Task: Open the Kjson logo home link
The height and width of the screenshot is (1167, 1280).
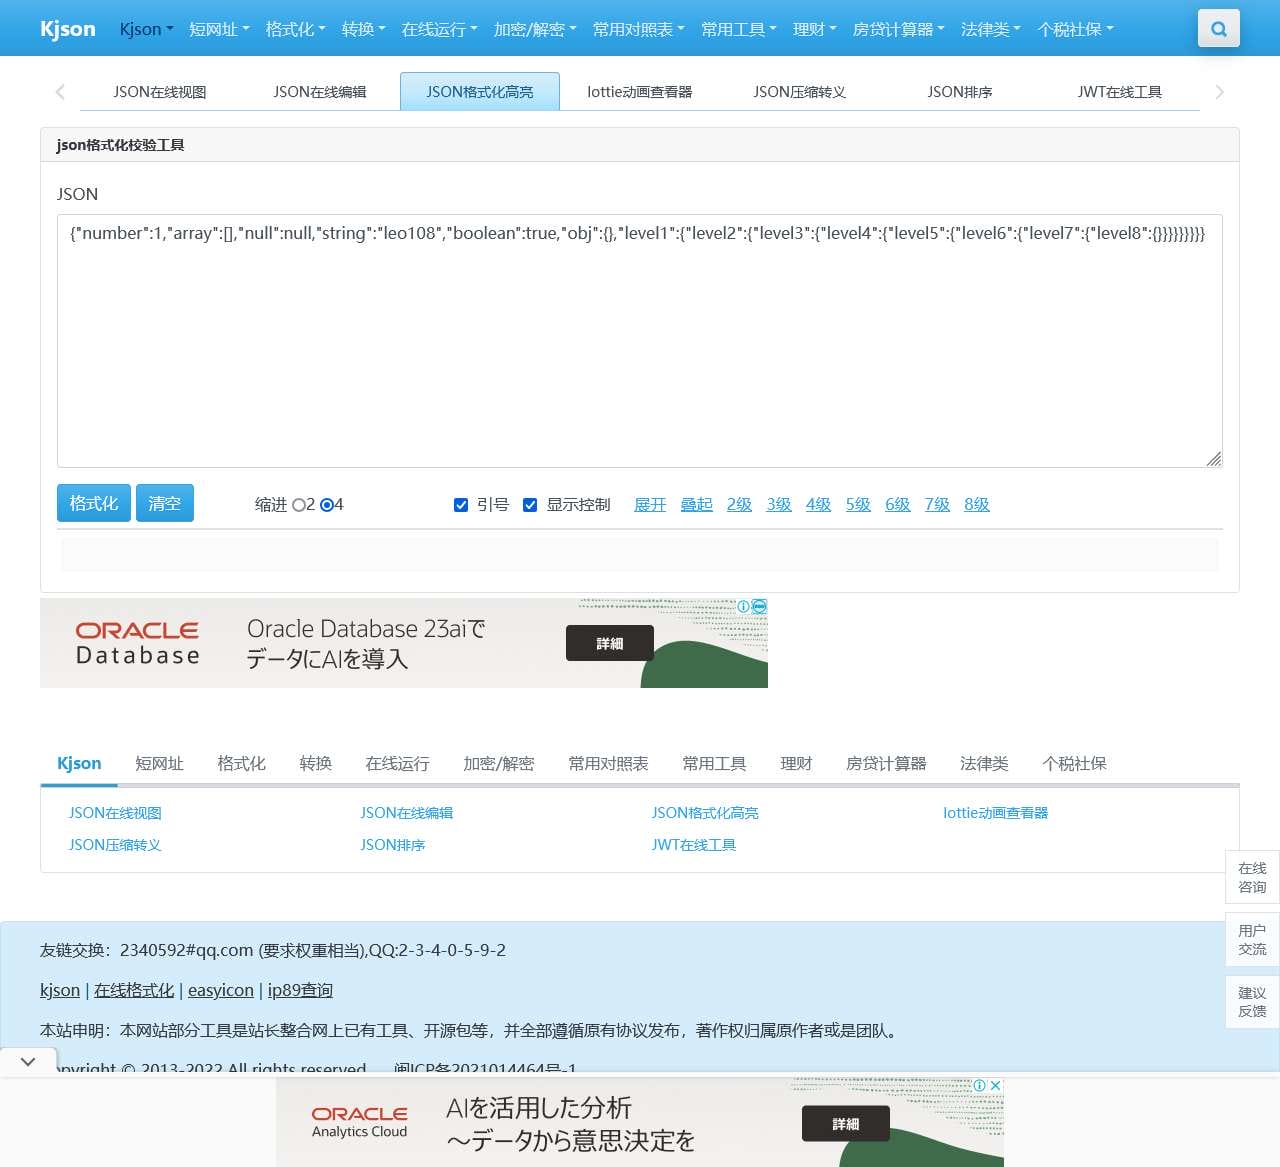Action: (x=68, y=29)
